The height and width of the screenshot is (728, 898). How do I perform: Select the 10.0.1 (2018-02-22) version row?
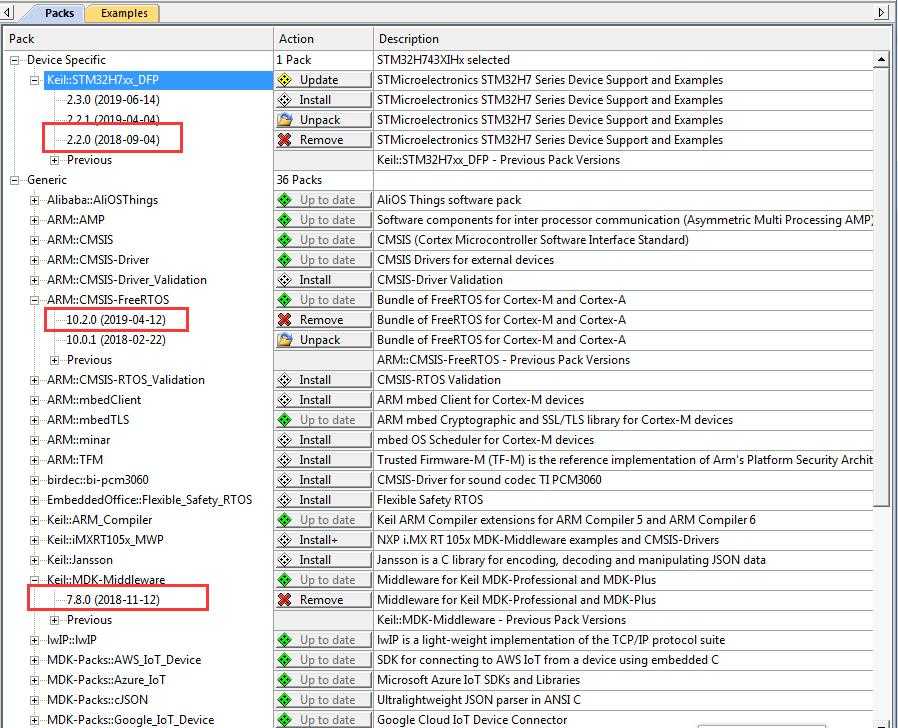click(x=116, y=340)
